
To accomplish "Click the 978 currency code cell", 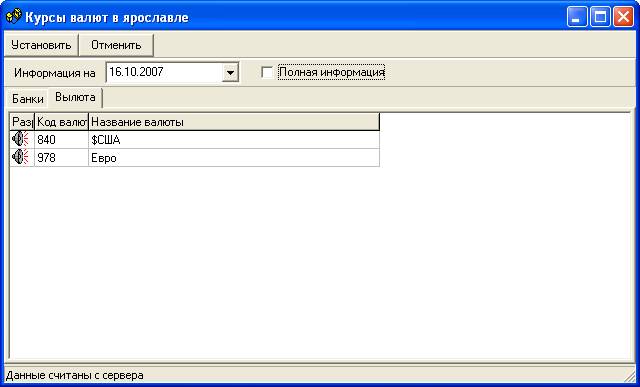I will click(62, 158).
